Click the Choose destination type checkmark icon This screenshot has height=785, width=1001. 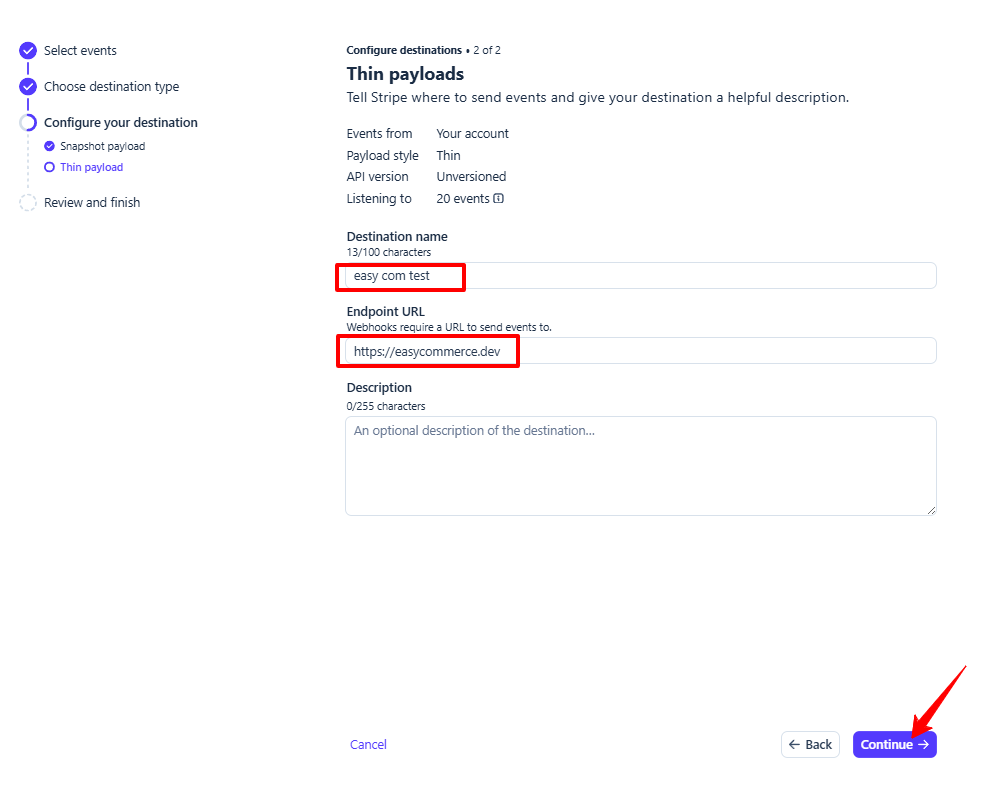click(x=28, y=87)
